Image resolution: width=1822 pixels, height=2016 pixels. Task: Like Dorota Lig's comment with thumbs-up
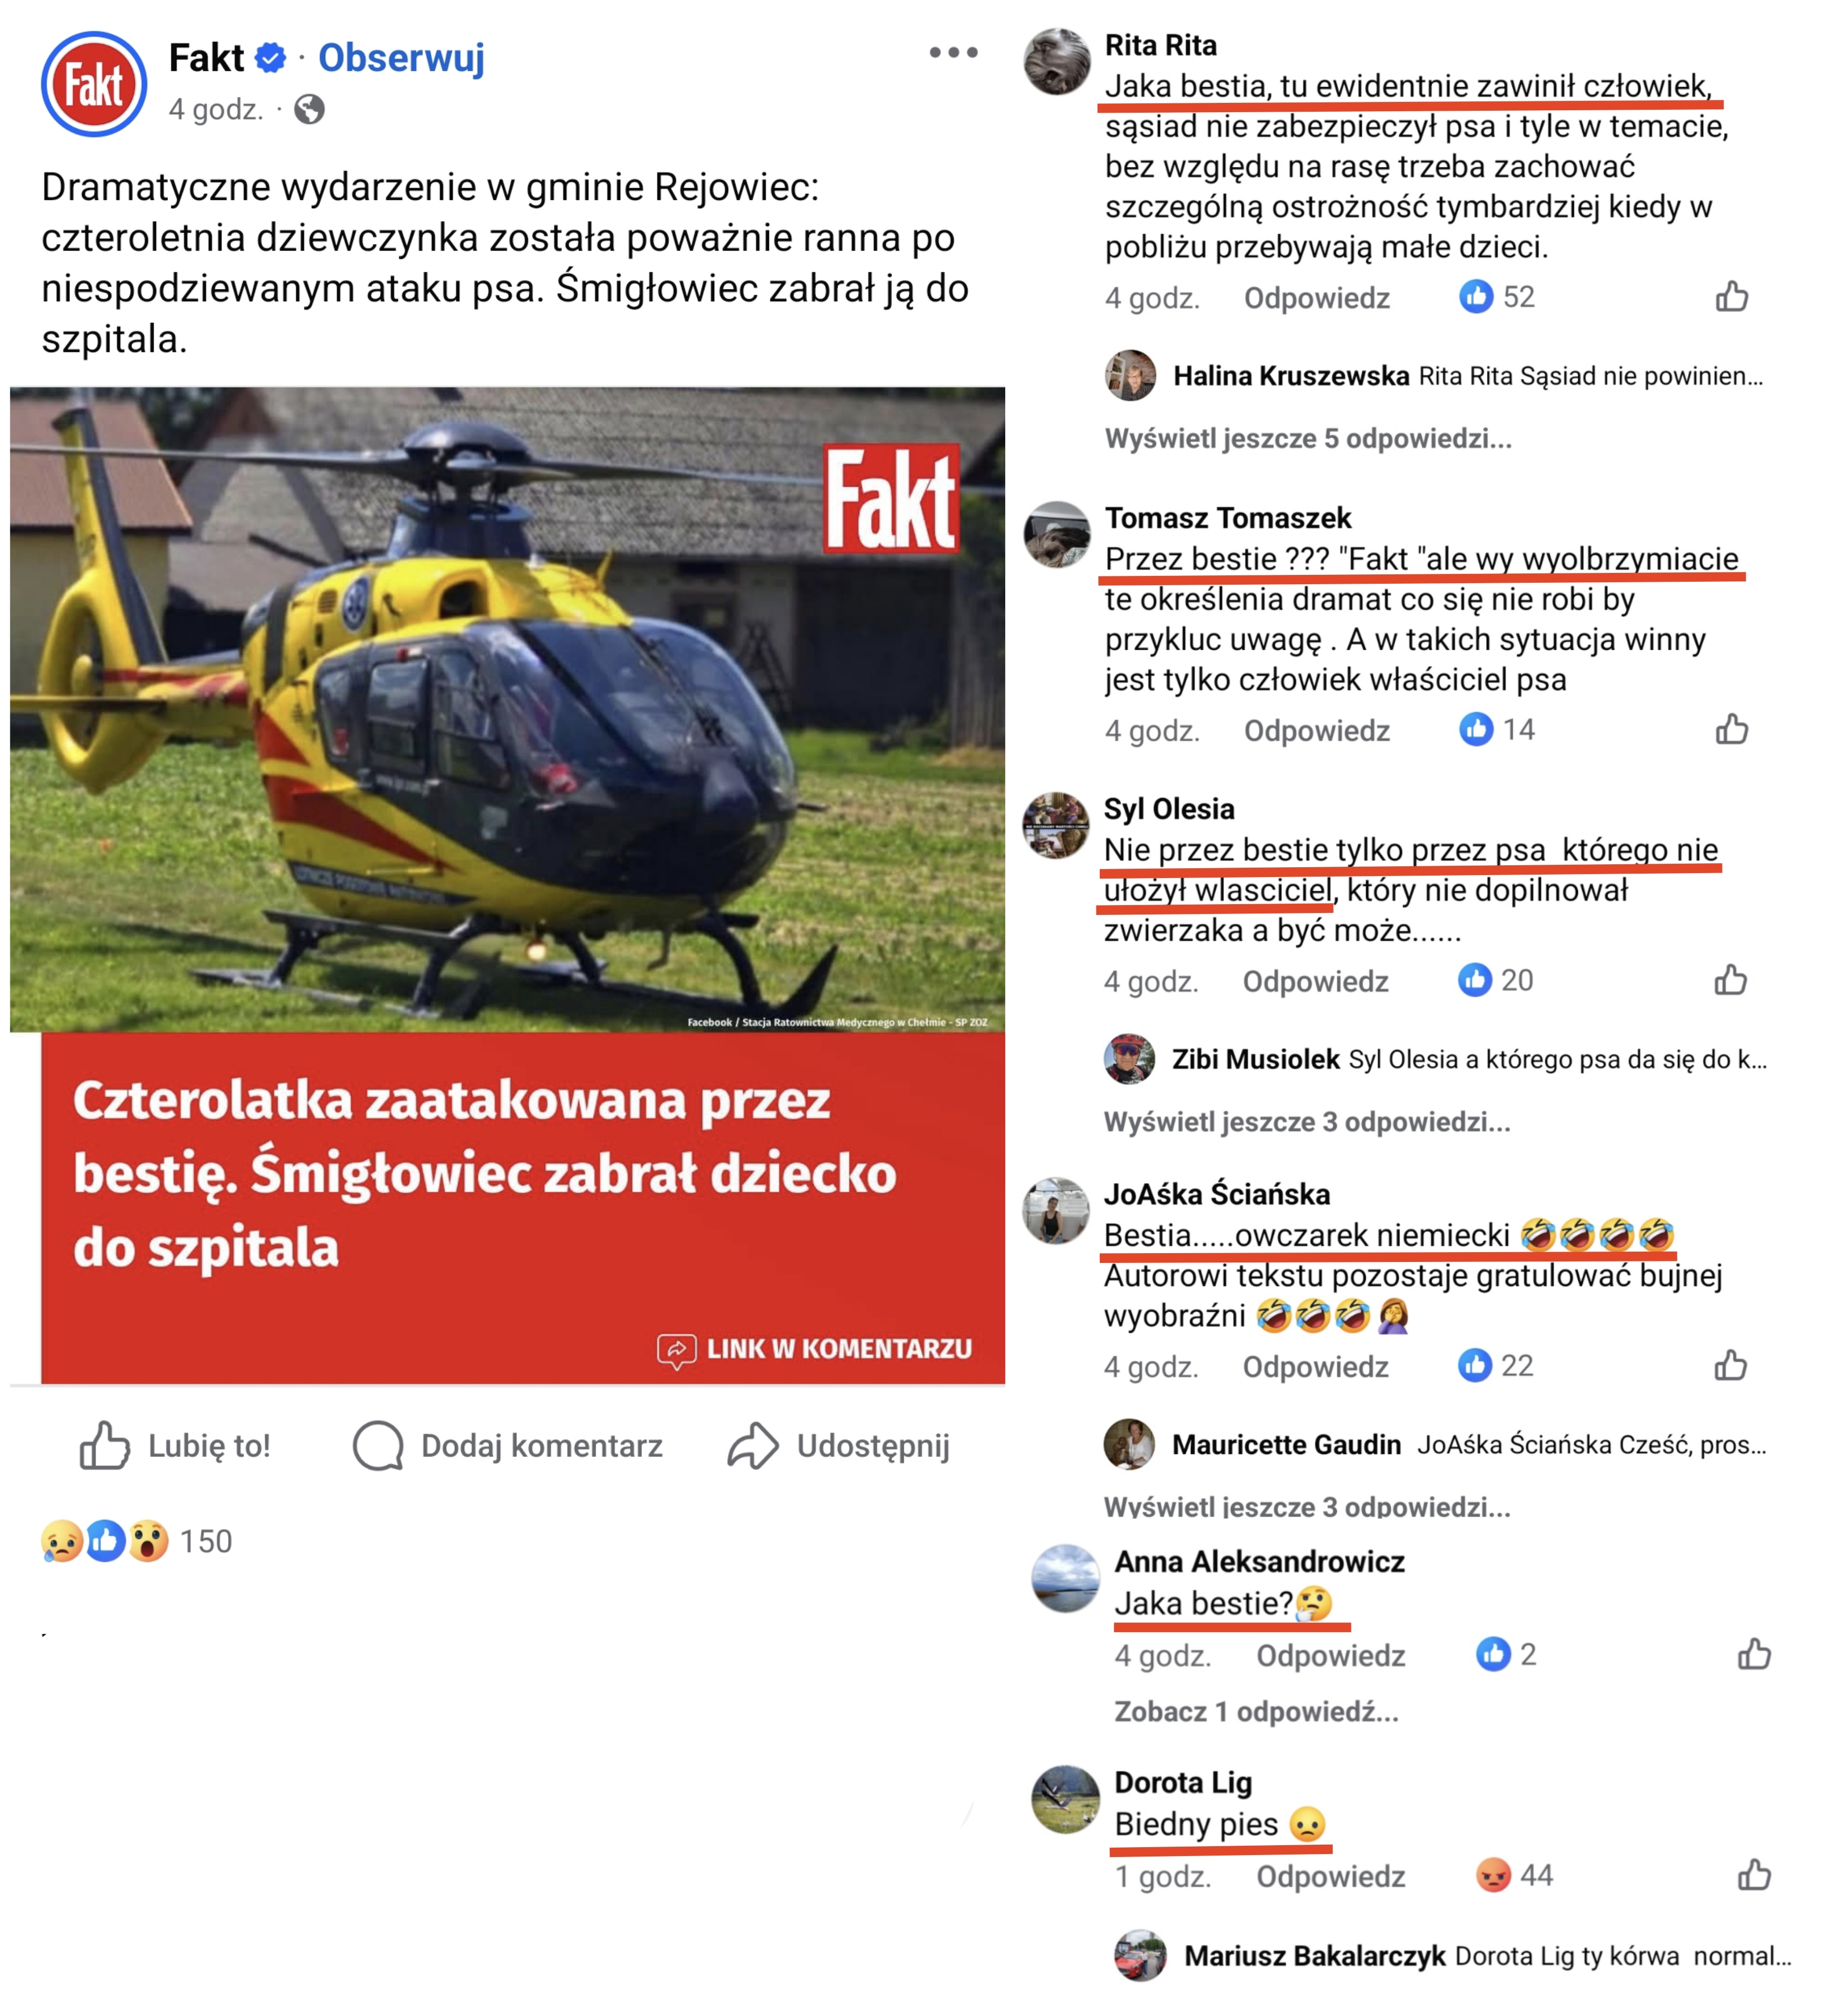[1753, 1875]
